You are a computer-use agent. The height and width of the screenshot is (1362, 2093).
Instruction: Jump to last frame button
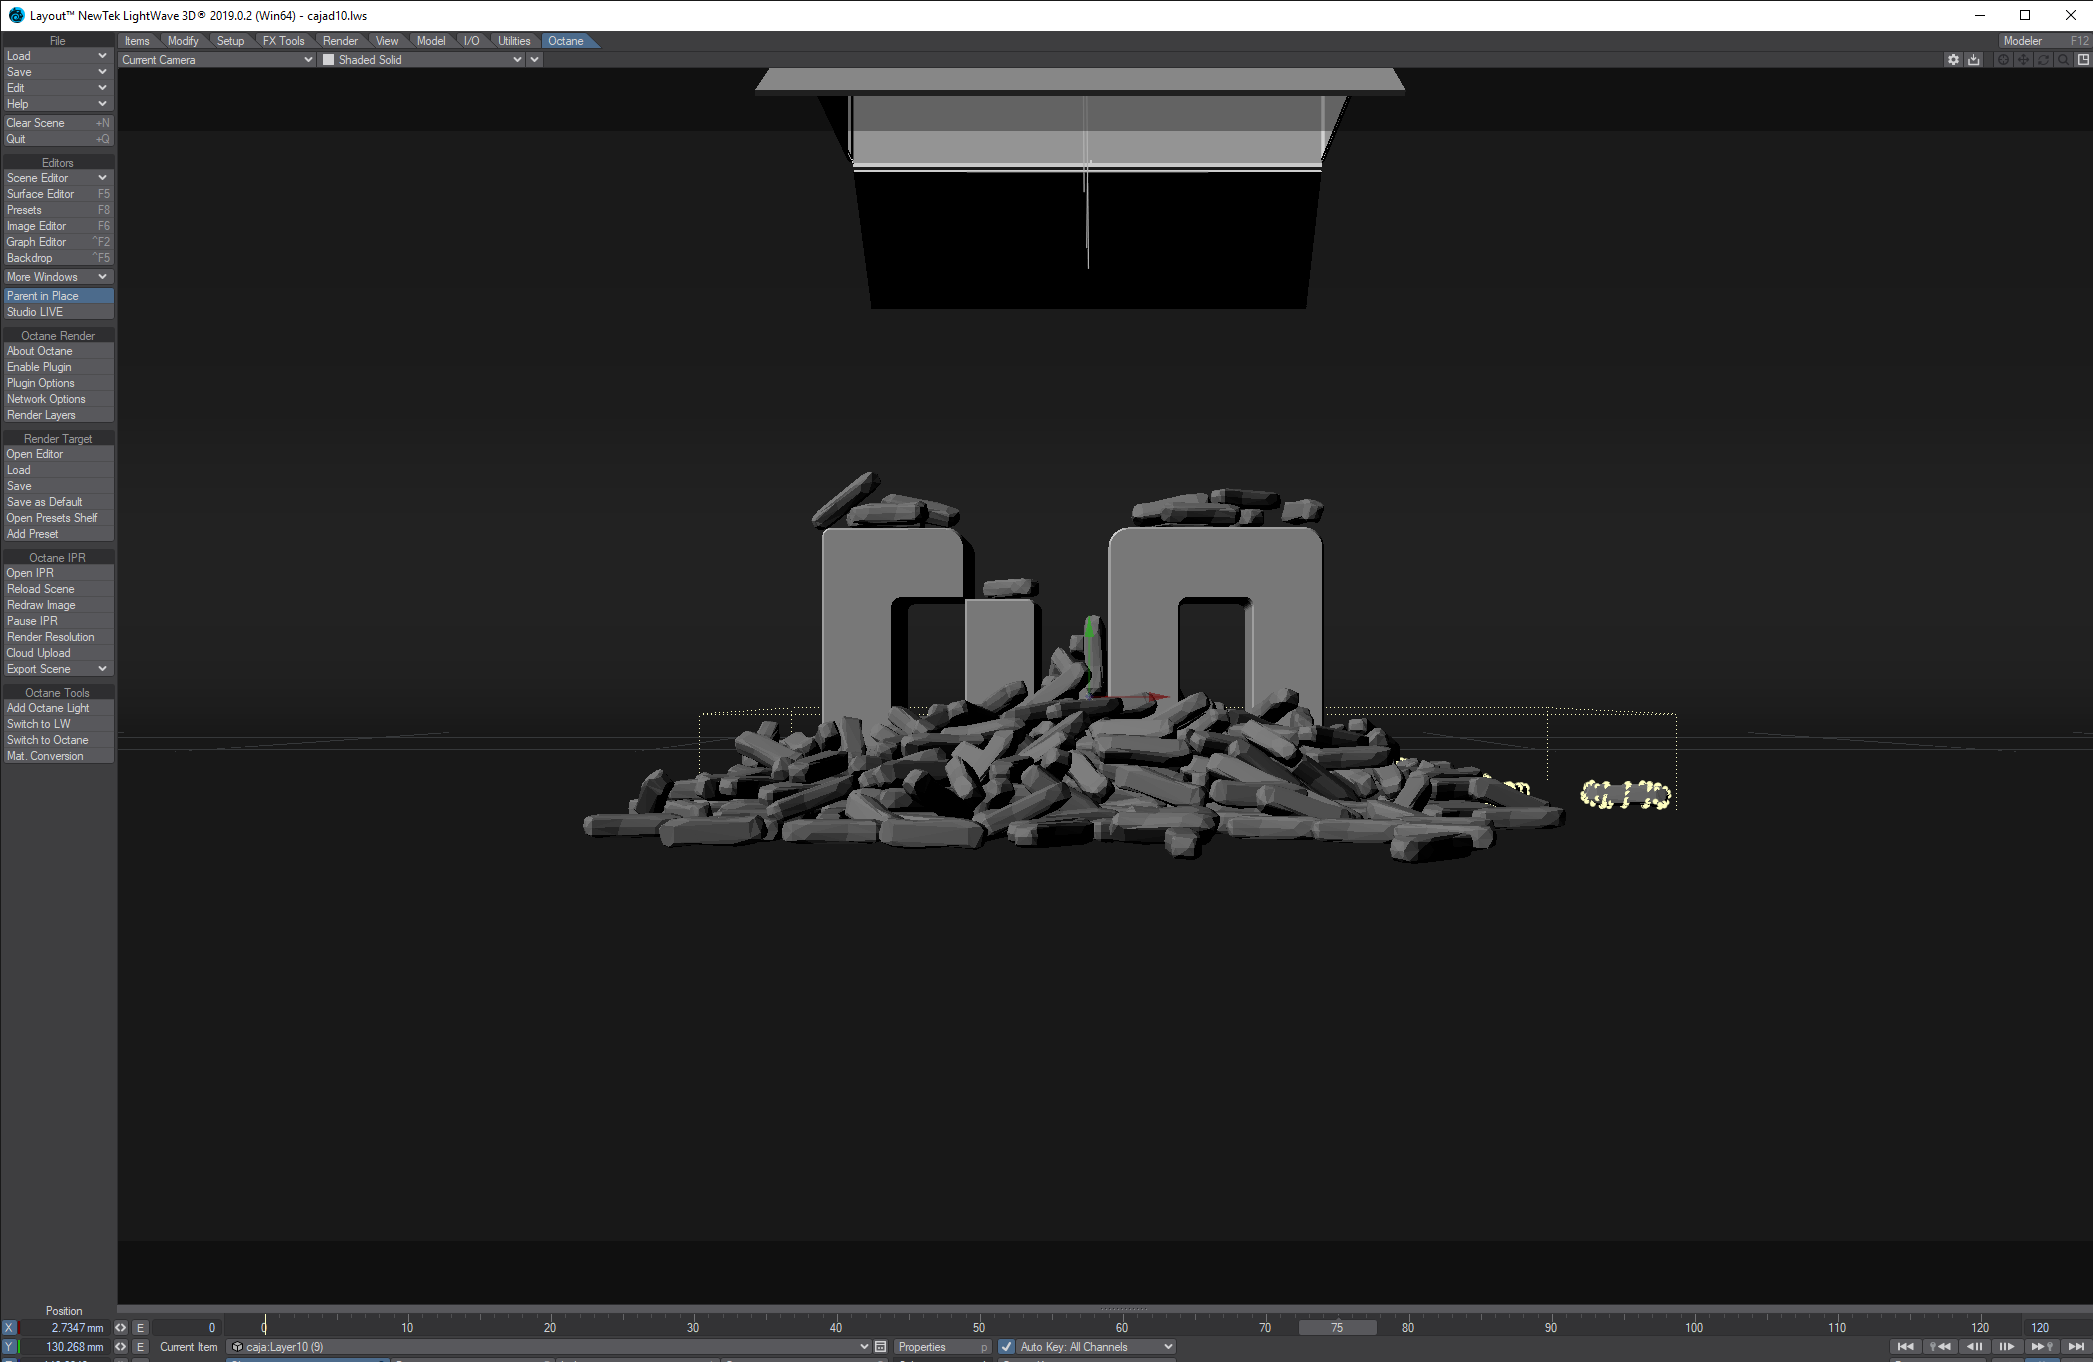pyautogui.click(x=2076, y=1347)
